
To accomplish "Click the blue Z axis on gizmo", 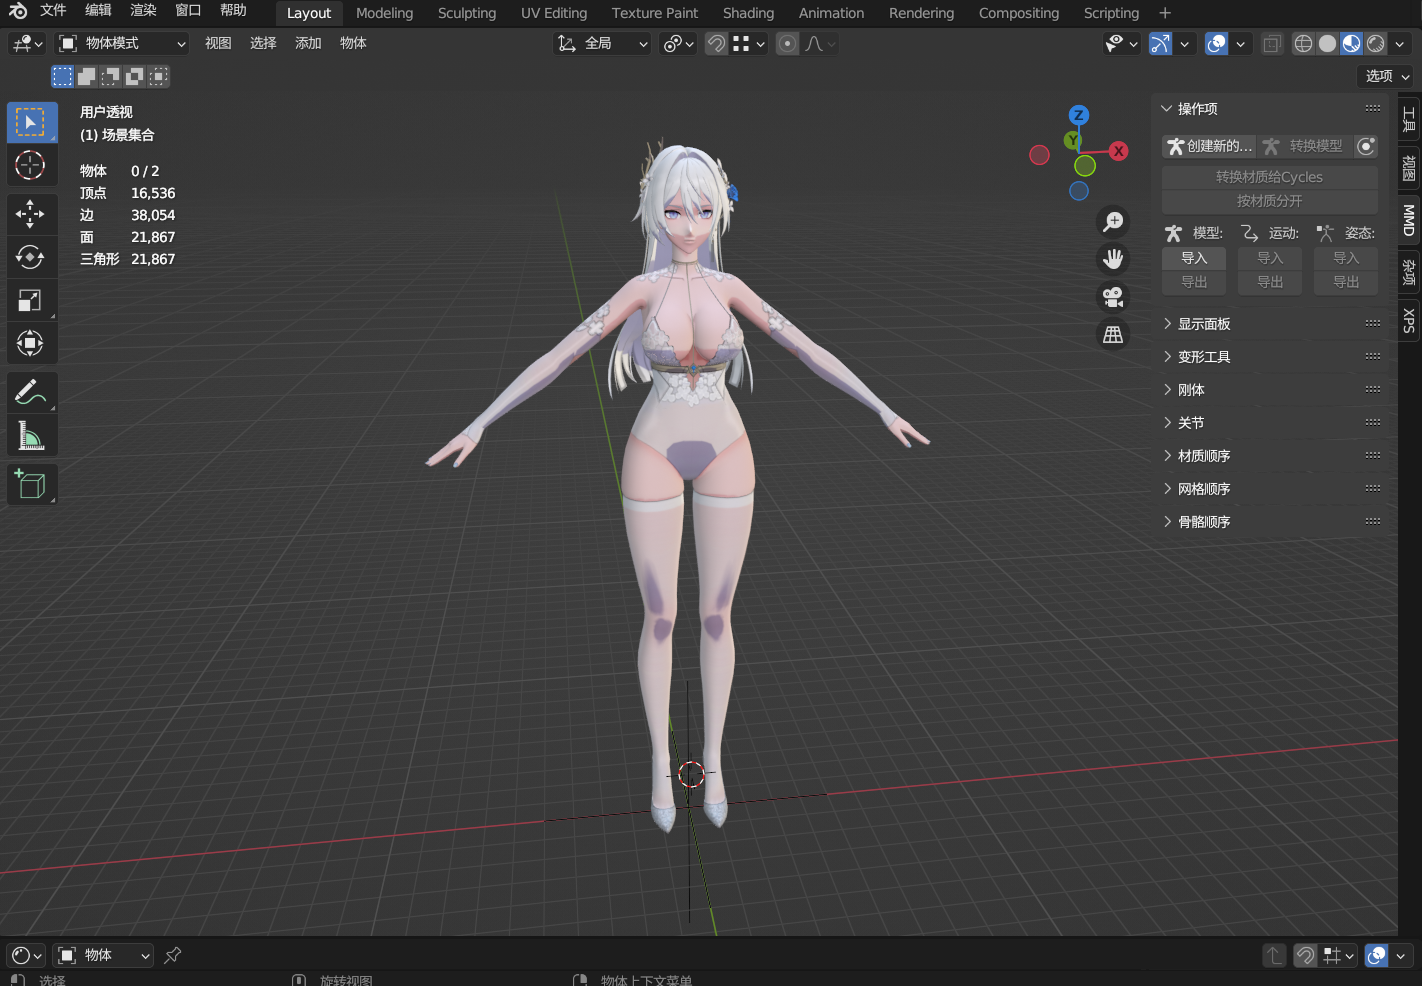I will click(x=1078, y=115).
